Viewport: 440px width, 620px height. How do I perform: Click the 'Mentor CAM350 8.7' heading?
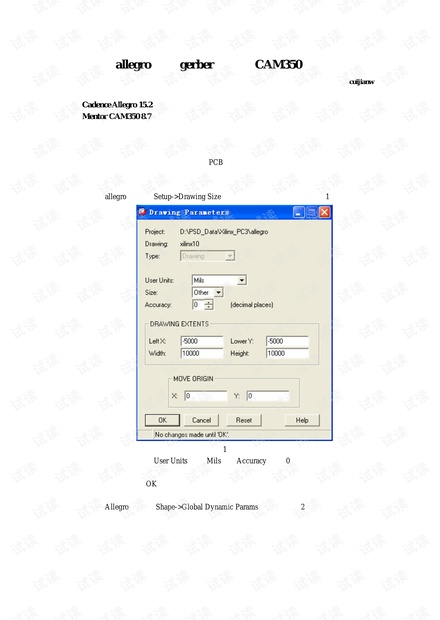coord(117,116)
